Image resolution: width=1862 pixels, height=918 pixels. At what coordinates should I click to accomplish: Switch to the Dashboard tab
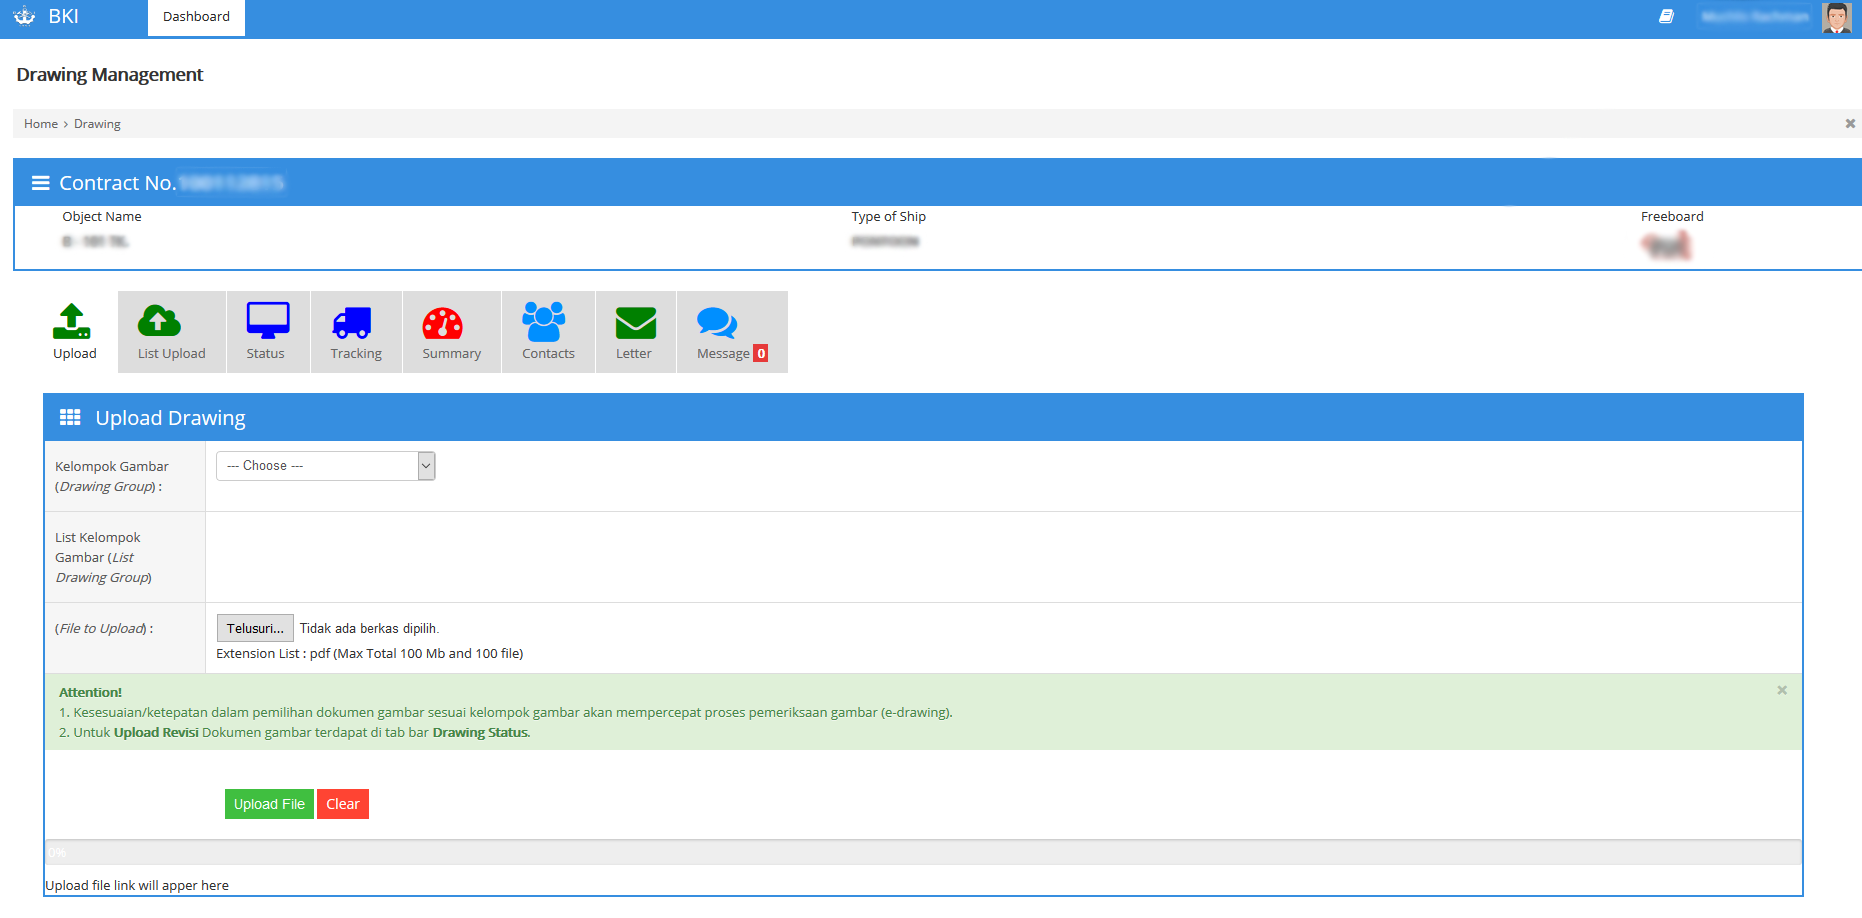pos(196,17)
